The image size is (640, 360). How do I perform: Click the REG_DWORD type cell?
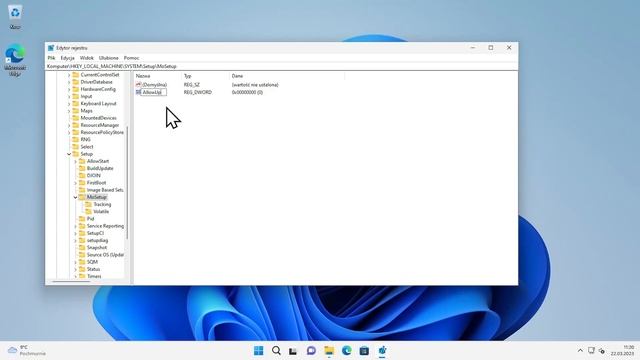point(198,92)
